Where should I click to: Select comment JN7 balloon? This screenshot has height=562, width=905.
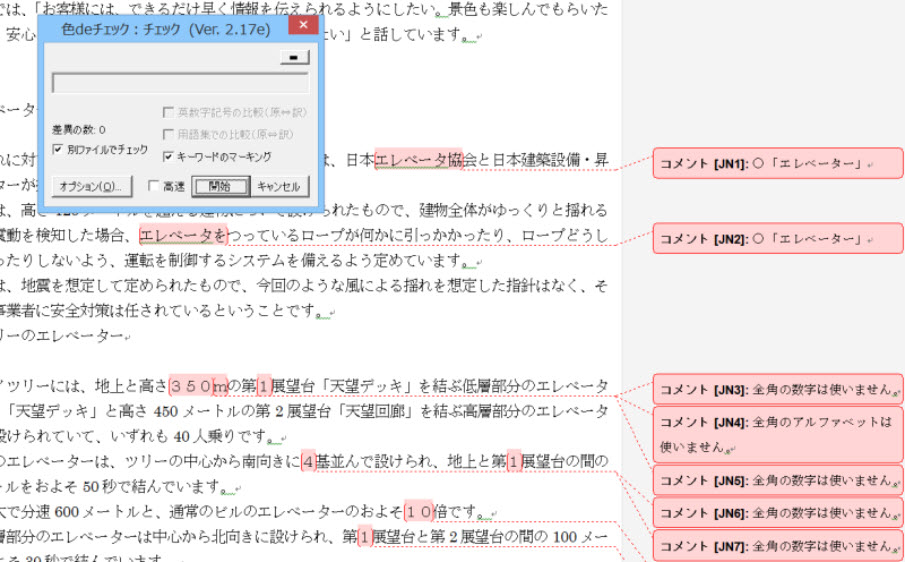point(777,546)
